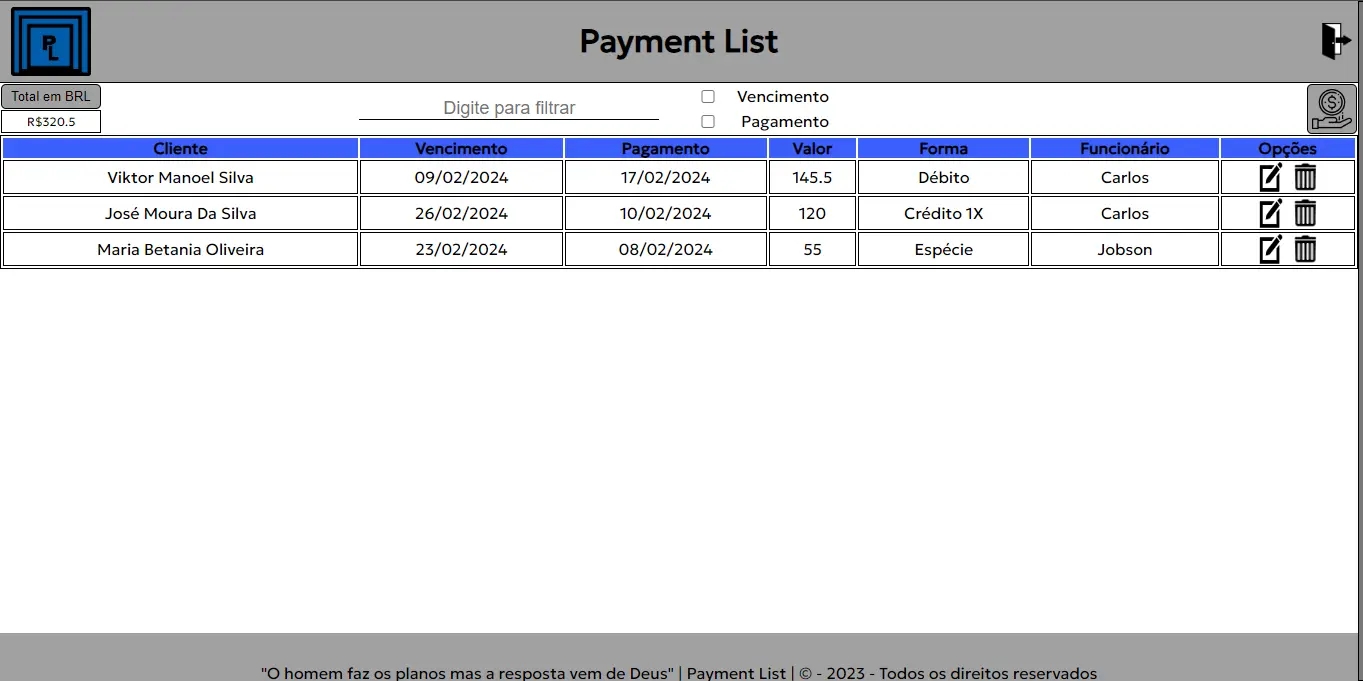Image resolution: width=1363 pixels, height=681 pixels.
Task: Click the due date 26/02/2024
Action: pyautogui.click(x=461, y=214)
